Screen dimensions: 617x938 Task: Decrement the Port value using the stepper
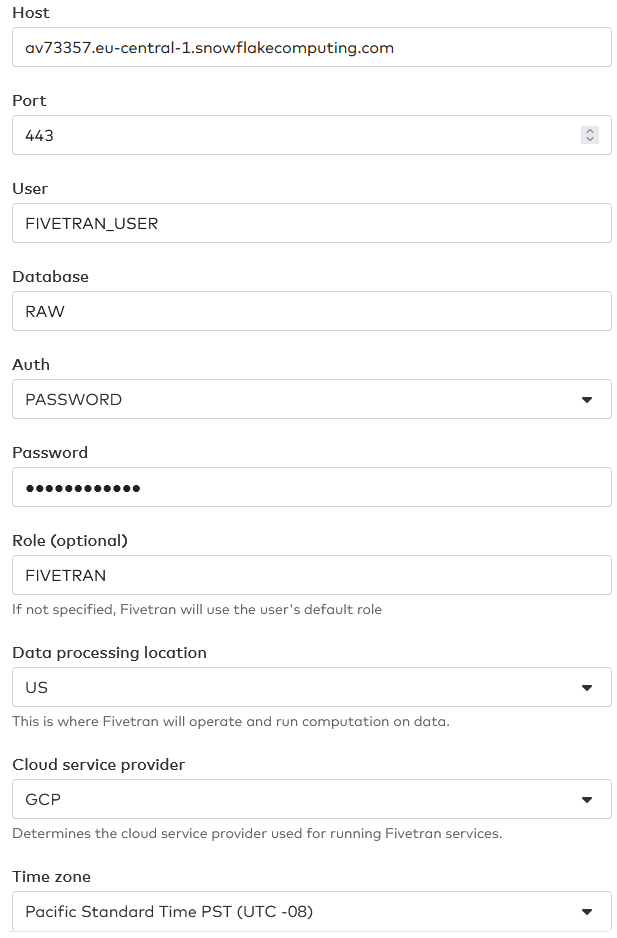(589, 139)
